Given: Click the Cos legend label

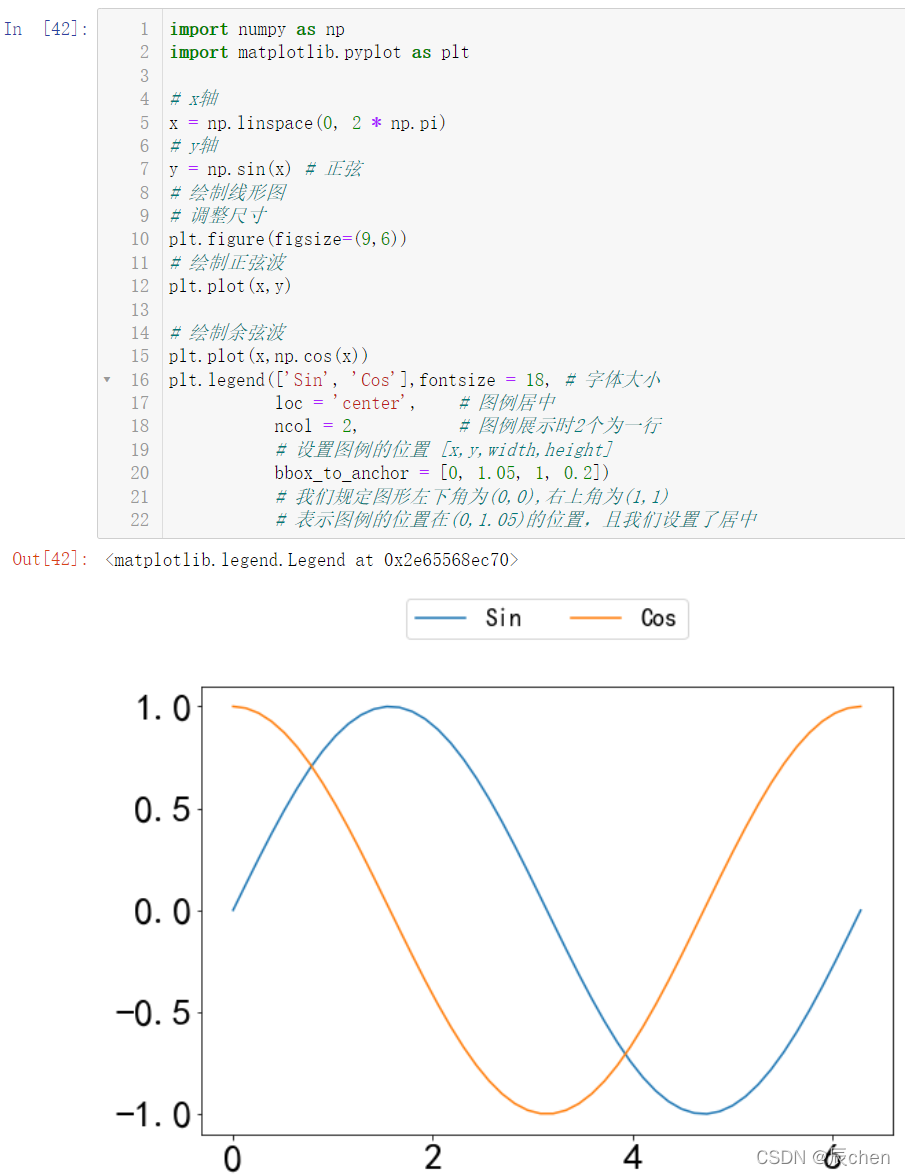Looking at the screenshot, I should tap(658, 618).
